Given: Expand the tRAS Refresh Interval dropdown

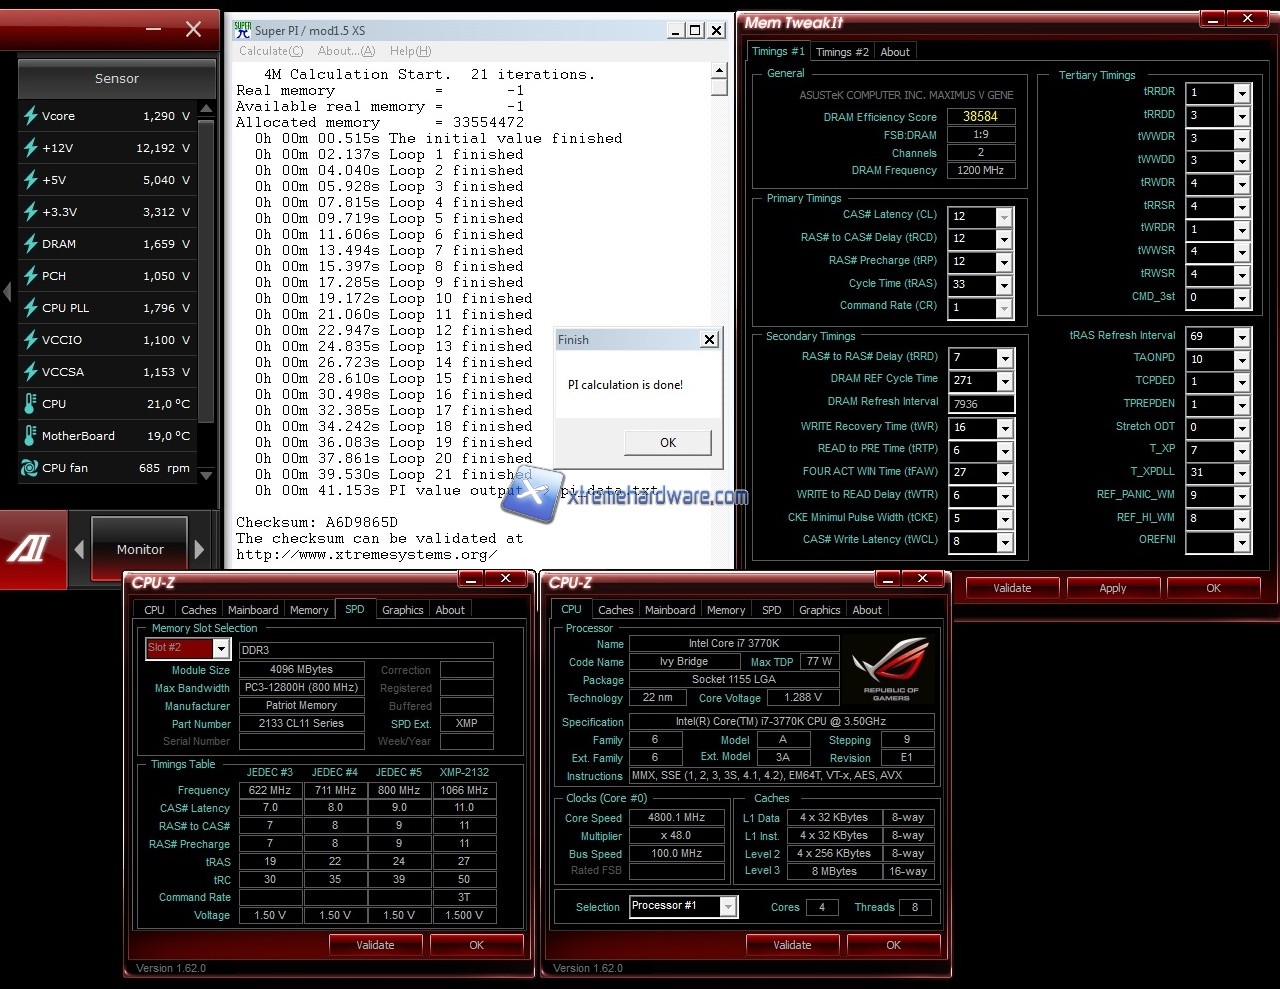Looking at the screenshot, I should pos(1241,337).
